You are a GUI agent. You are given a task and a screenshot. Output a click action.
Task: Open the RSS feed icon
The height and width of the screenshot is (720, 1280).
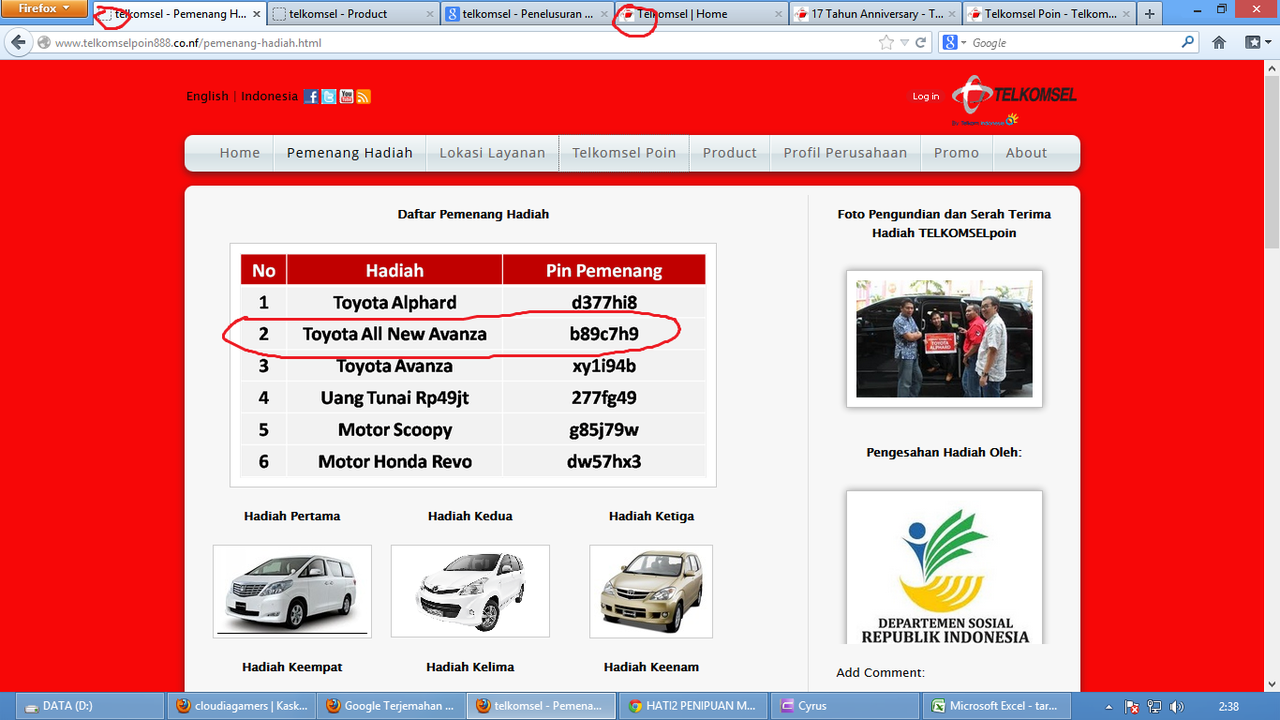tap(363, 96)
